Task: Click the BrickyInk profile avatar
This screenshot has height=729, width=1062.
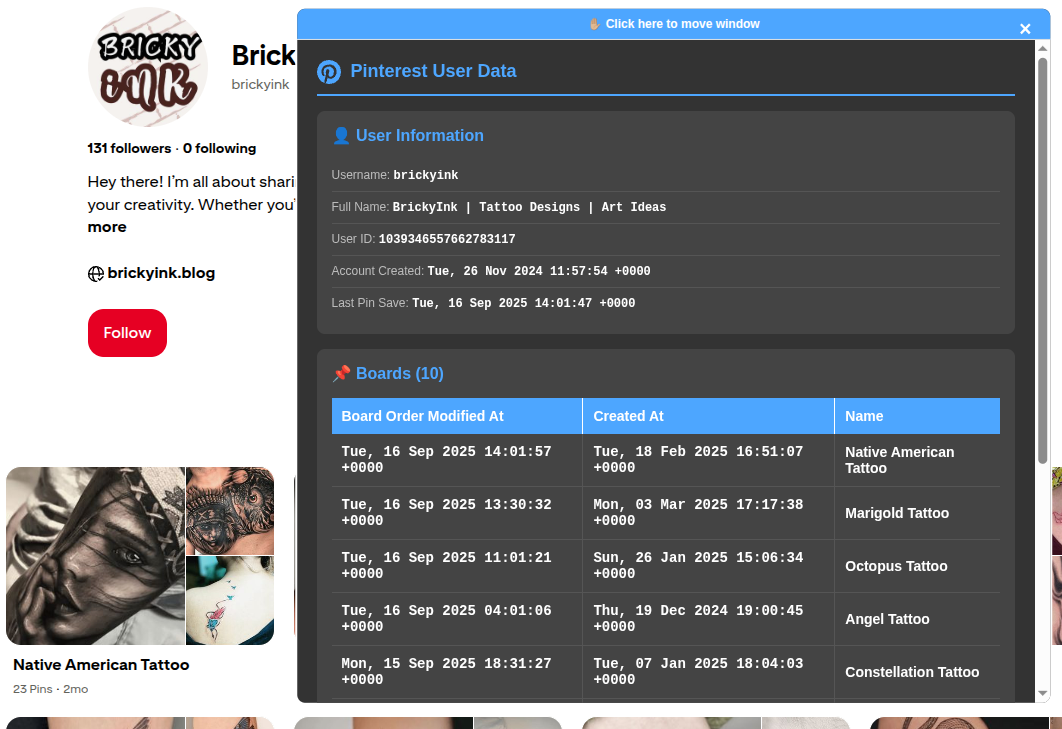Action: (x=147, y=67)
